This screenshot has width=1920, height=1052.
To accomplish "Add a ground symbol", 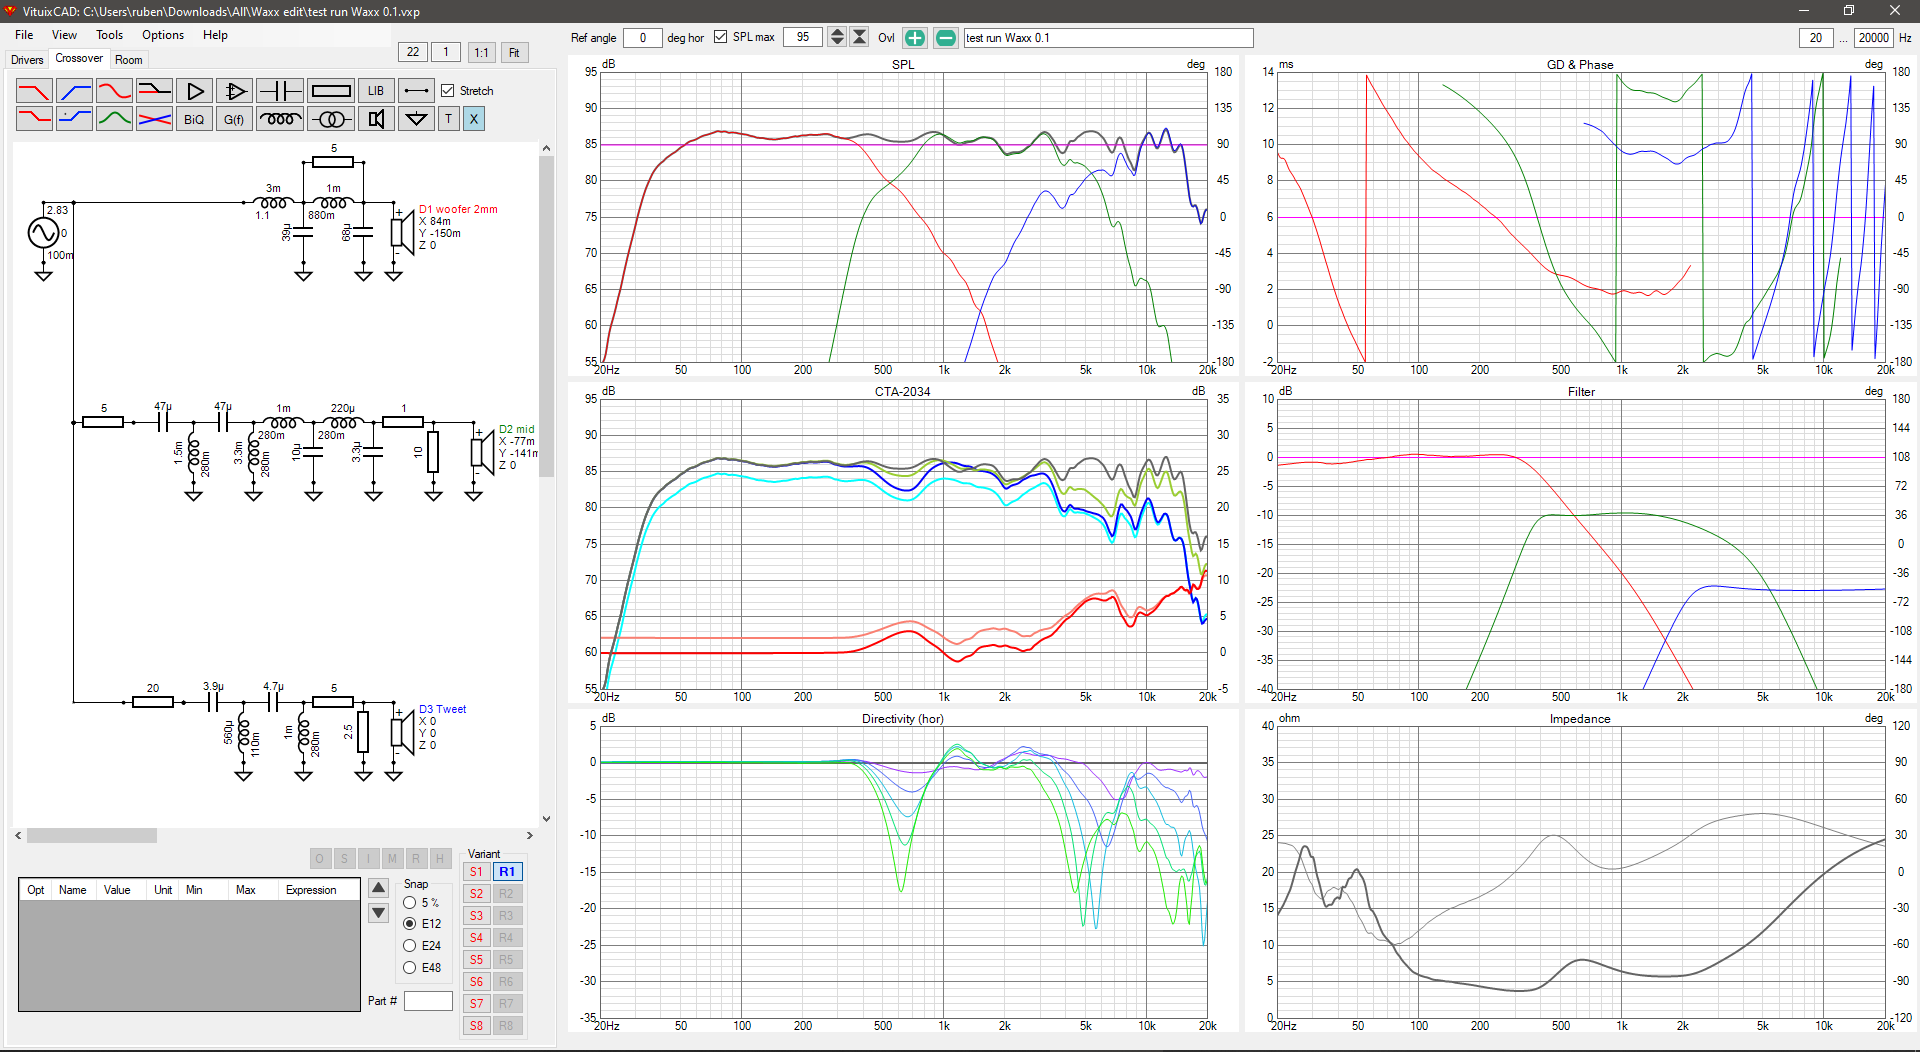I will click(416, 119).
